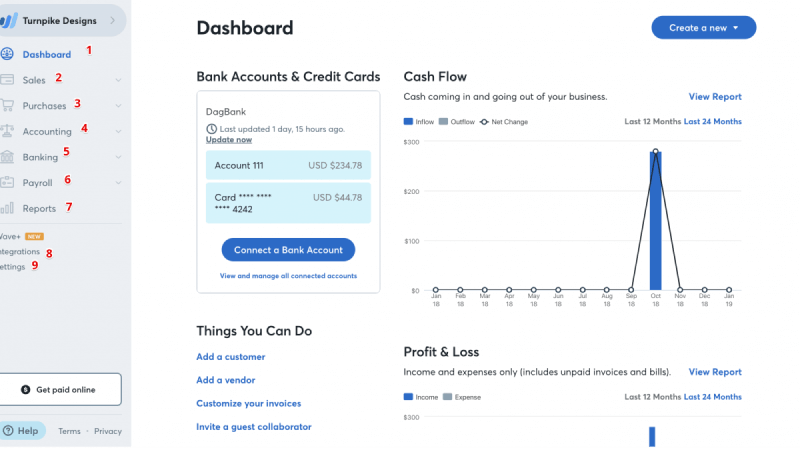This screenshot has height=450, width=800.
Task: Click the Payroll badge icon
Action: 7,182
